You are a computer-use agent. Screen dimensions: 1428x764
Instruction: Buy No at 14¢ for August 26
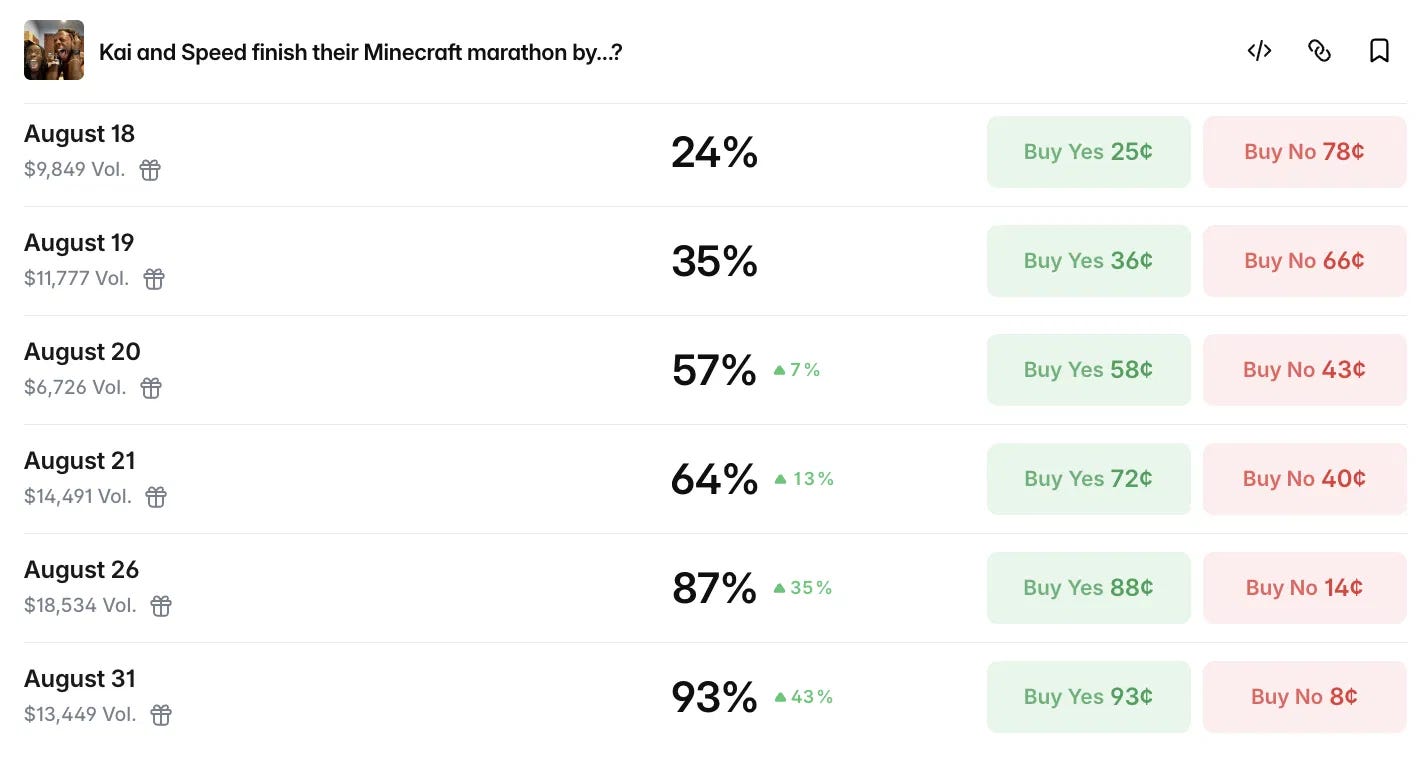pos(1305,588)
